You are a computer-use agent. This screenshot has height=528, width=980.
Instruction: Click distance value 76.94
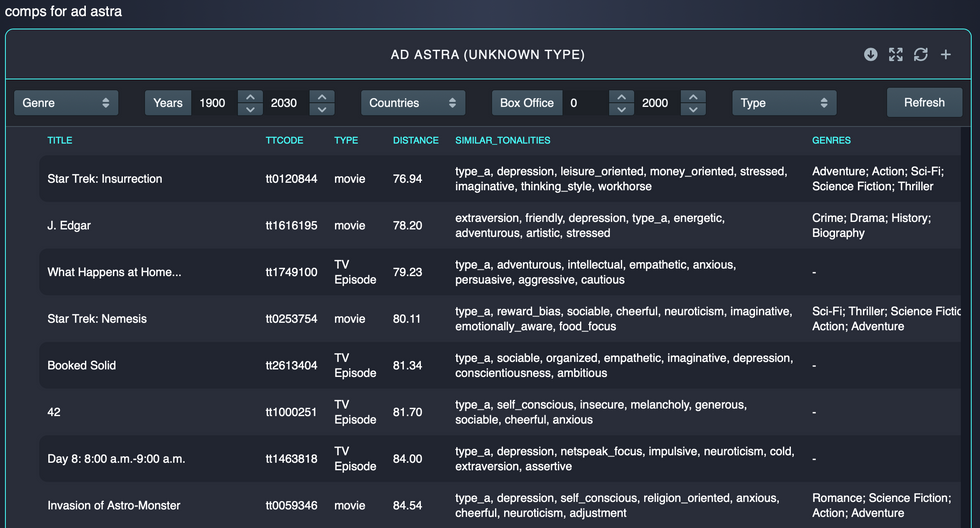(x=408, y=179)
